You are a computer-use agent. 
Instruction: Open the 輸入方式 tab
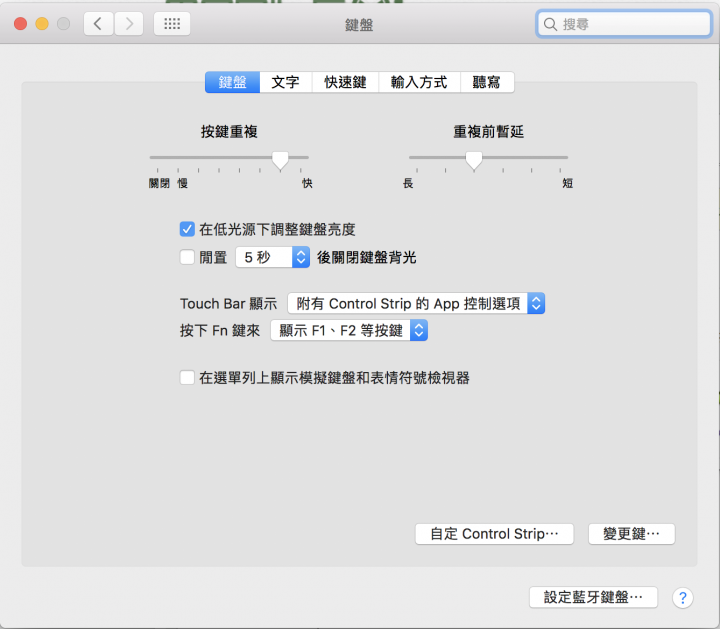click(x=419, y=82)
